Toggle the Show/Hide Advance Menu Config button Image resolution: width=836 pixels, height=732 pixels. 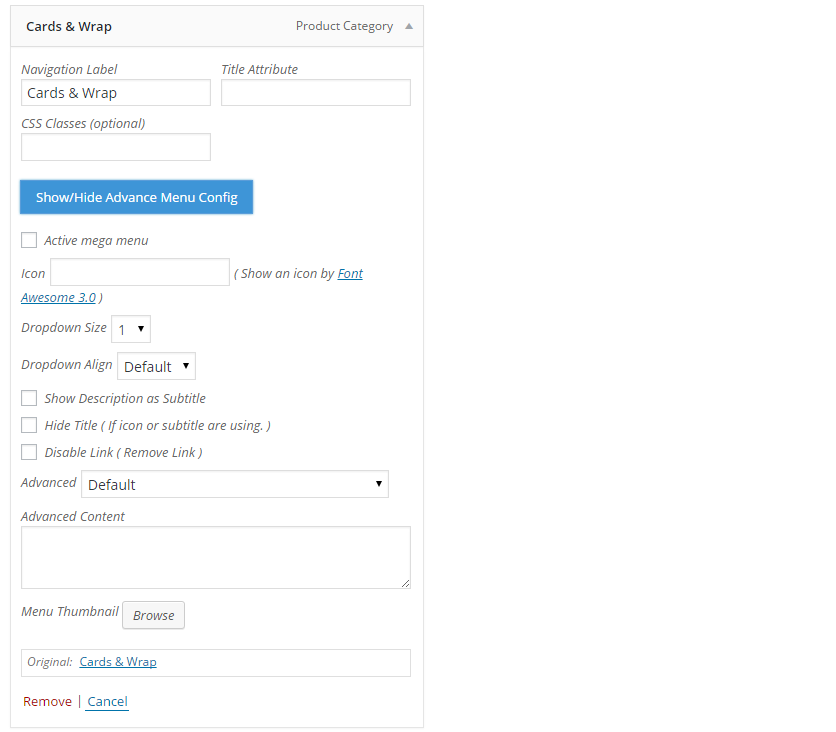[x=136, y=197]
